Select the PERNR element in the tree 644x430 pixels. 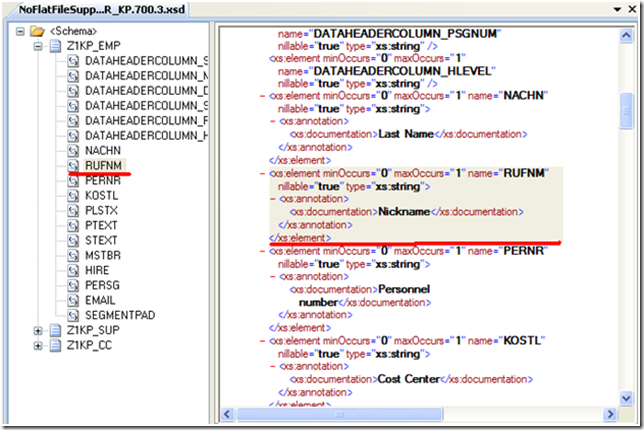(104, 181)
